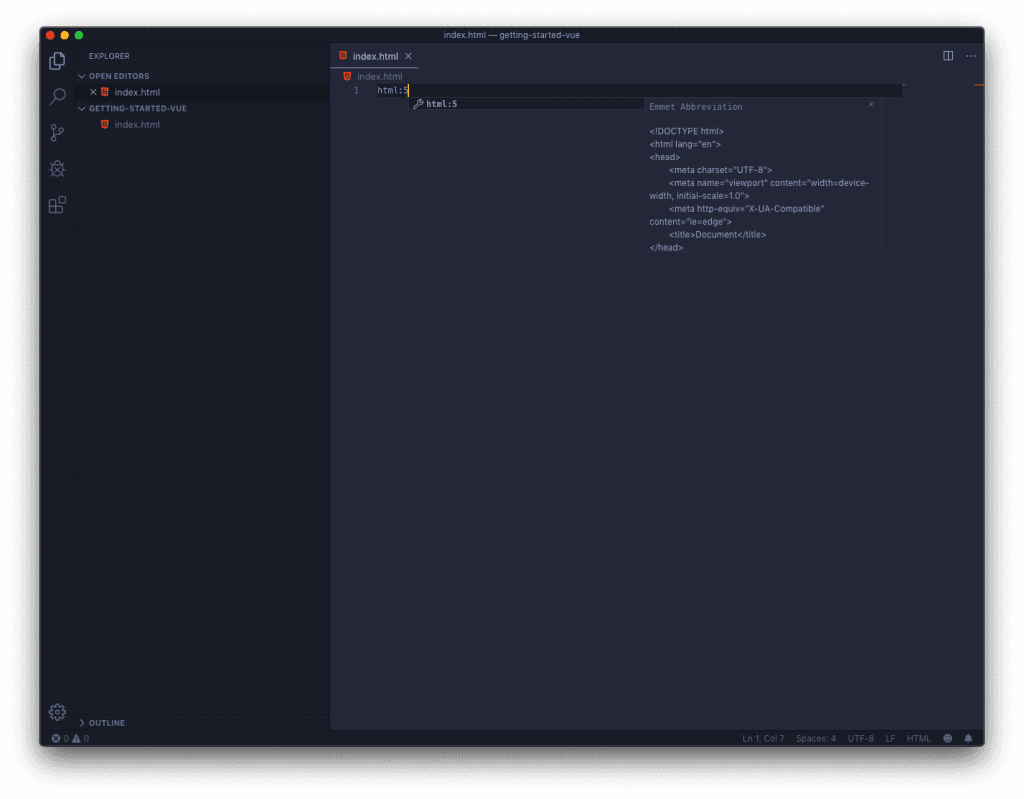Click the <html lang="en"> preview line
1024x799 pixels.
685,144
